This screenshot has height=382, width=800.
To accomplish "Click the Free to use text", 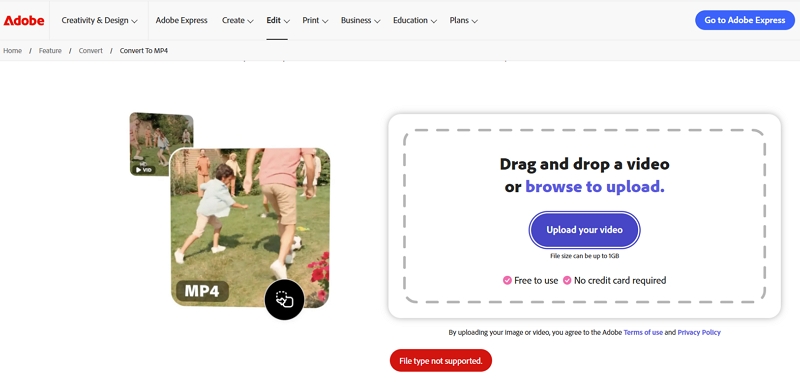I will (536, 280).
